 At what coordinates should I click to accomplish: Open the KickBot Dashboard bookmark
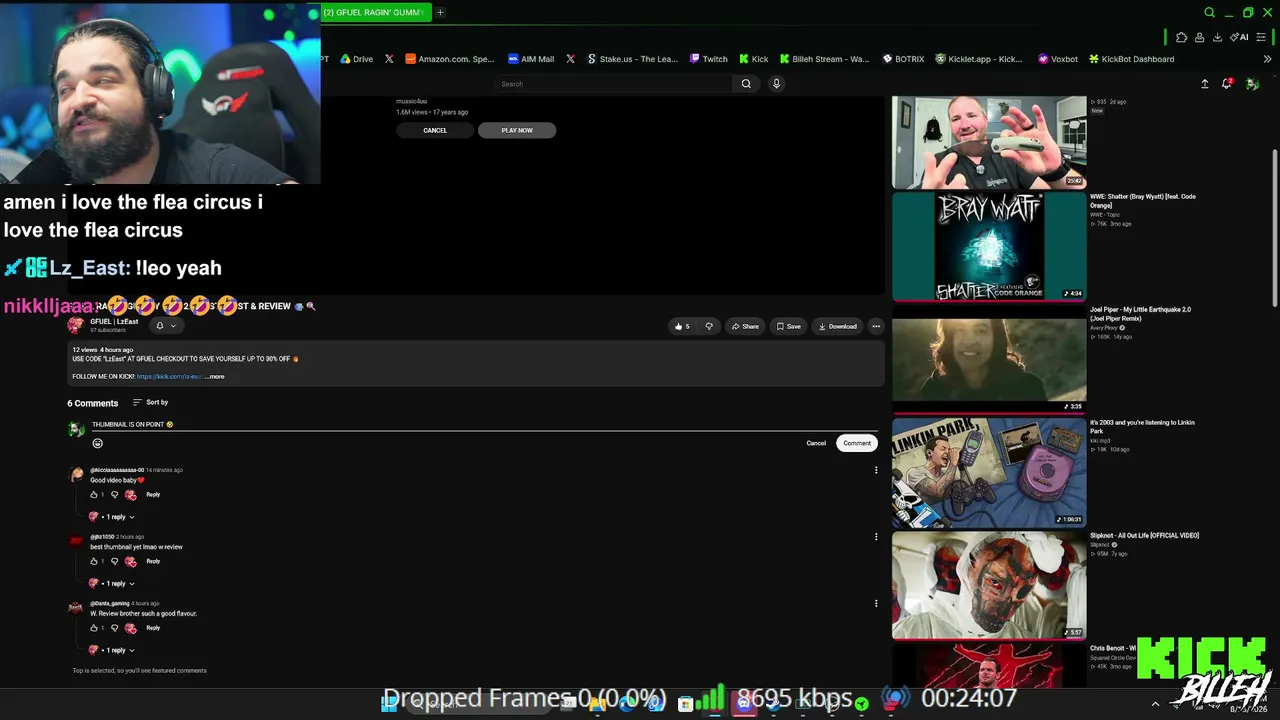1131,59
